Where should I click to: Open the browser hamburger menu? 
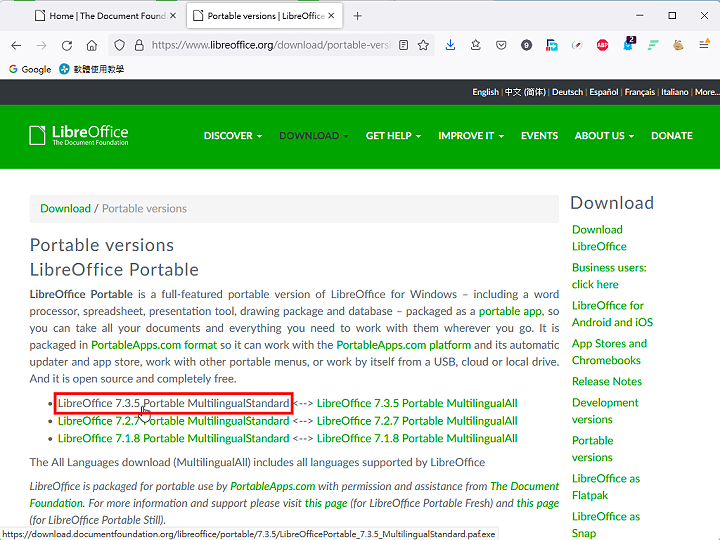704,45
